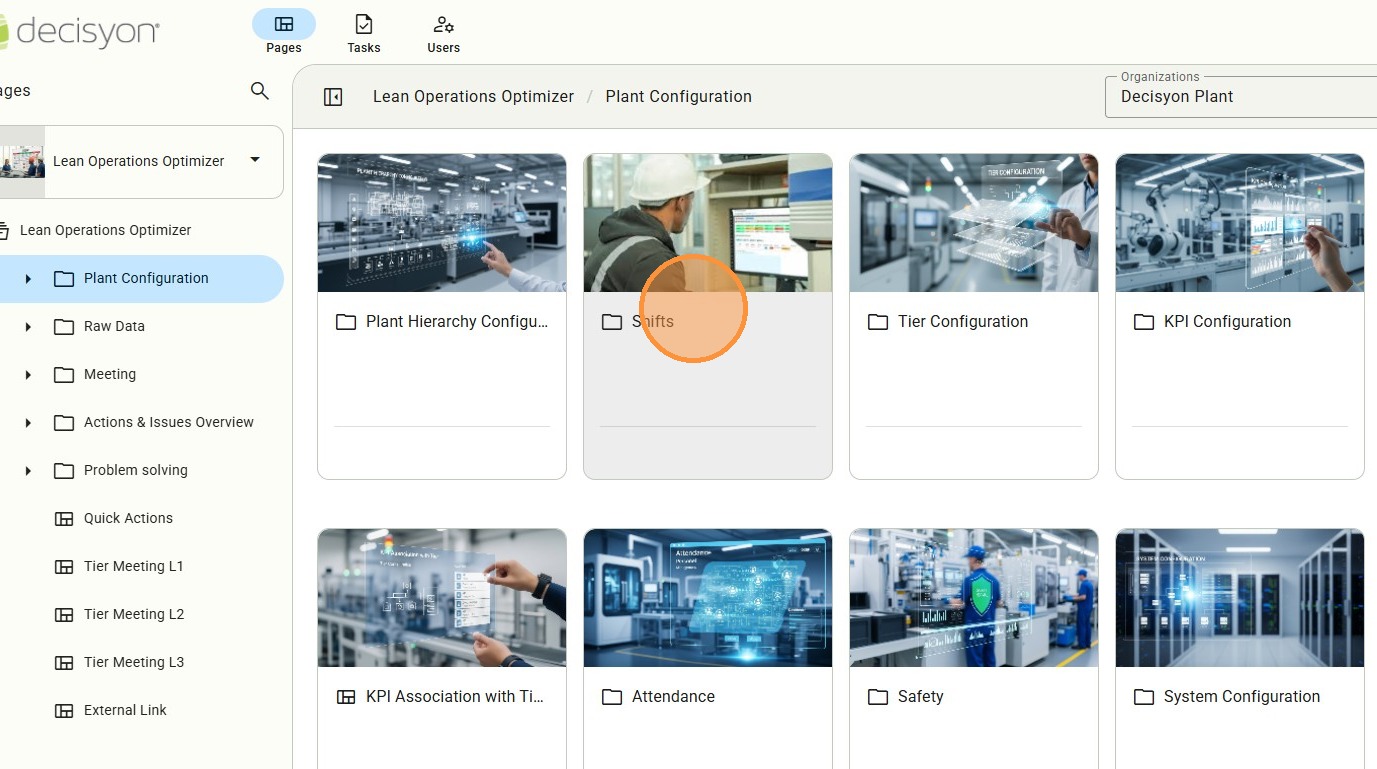
Task: Click the KPI Association card page icon
Action: point(346,697)
